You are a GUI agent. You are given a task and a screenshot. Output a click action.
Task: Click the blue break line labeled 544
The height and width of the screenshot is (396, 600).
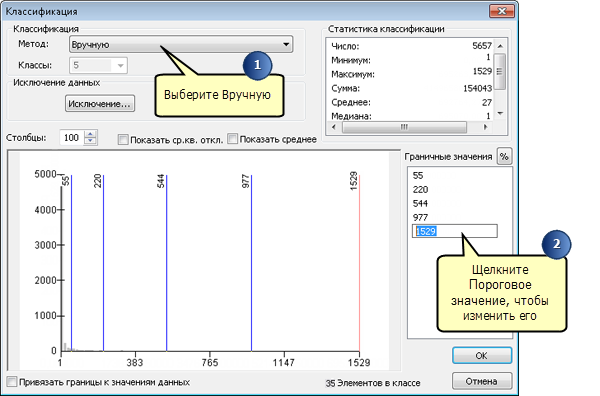[x=166, y=263]
